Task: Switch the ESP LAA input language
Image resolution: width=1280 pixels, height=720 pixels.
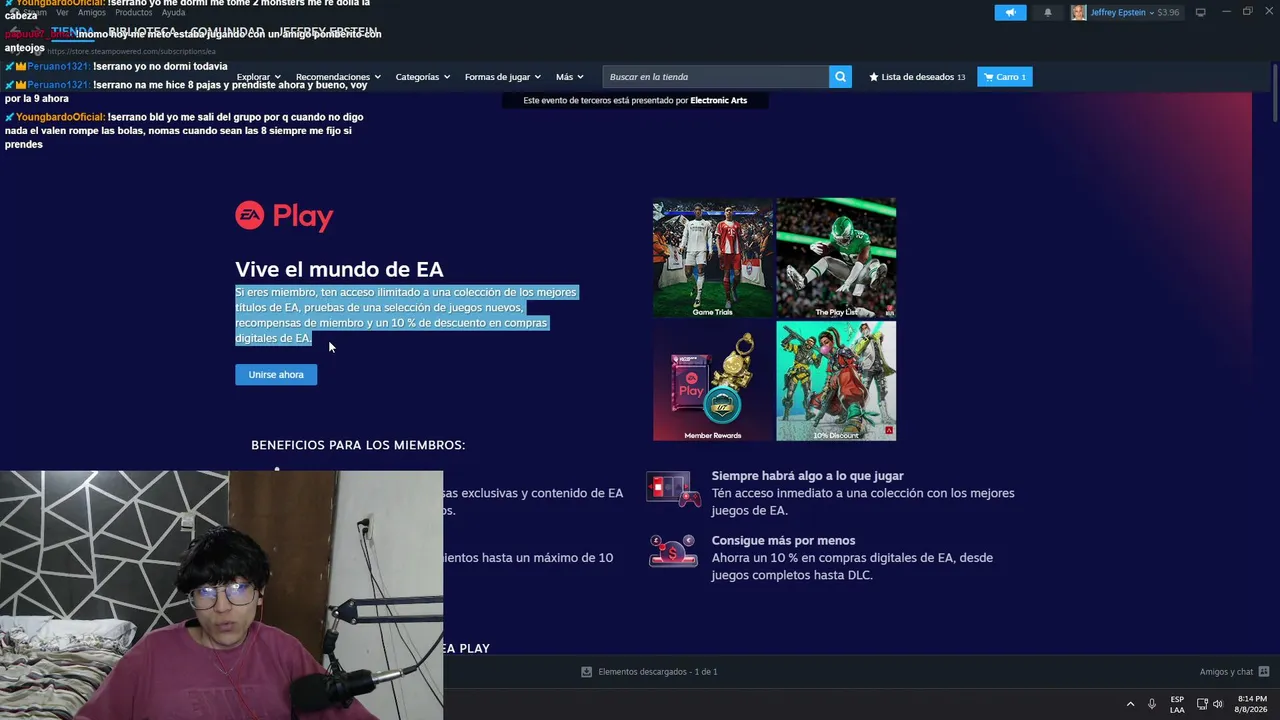Action: [1177, 704]
